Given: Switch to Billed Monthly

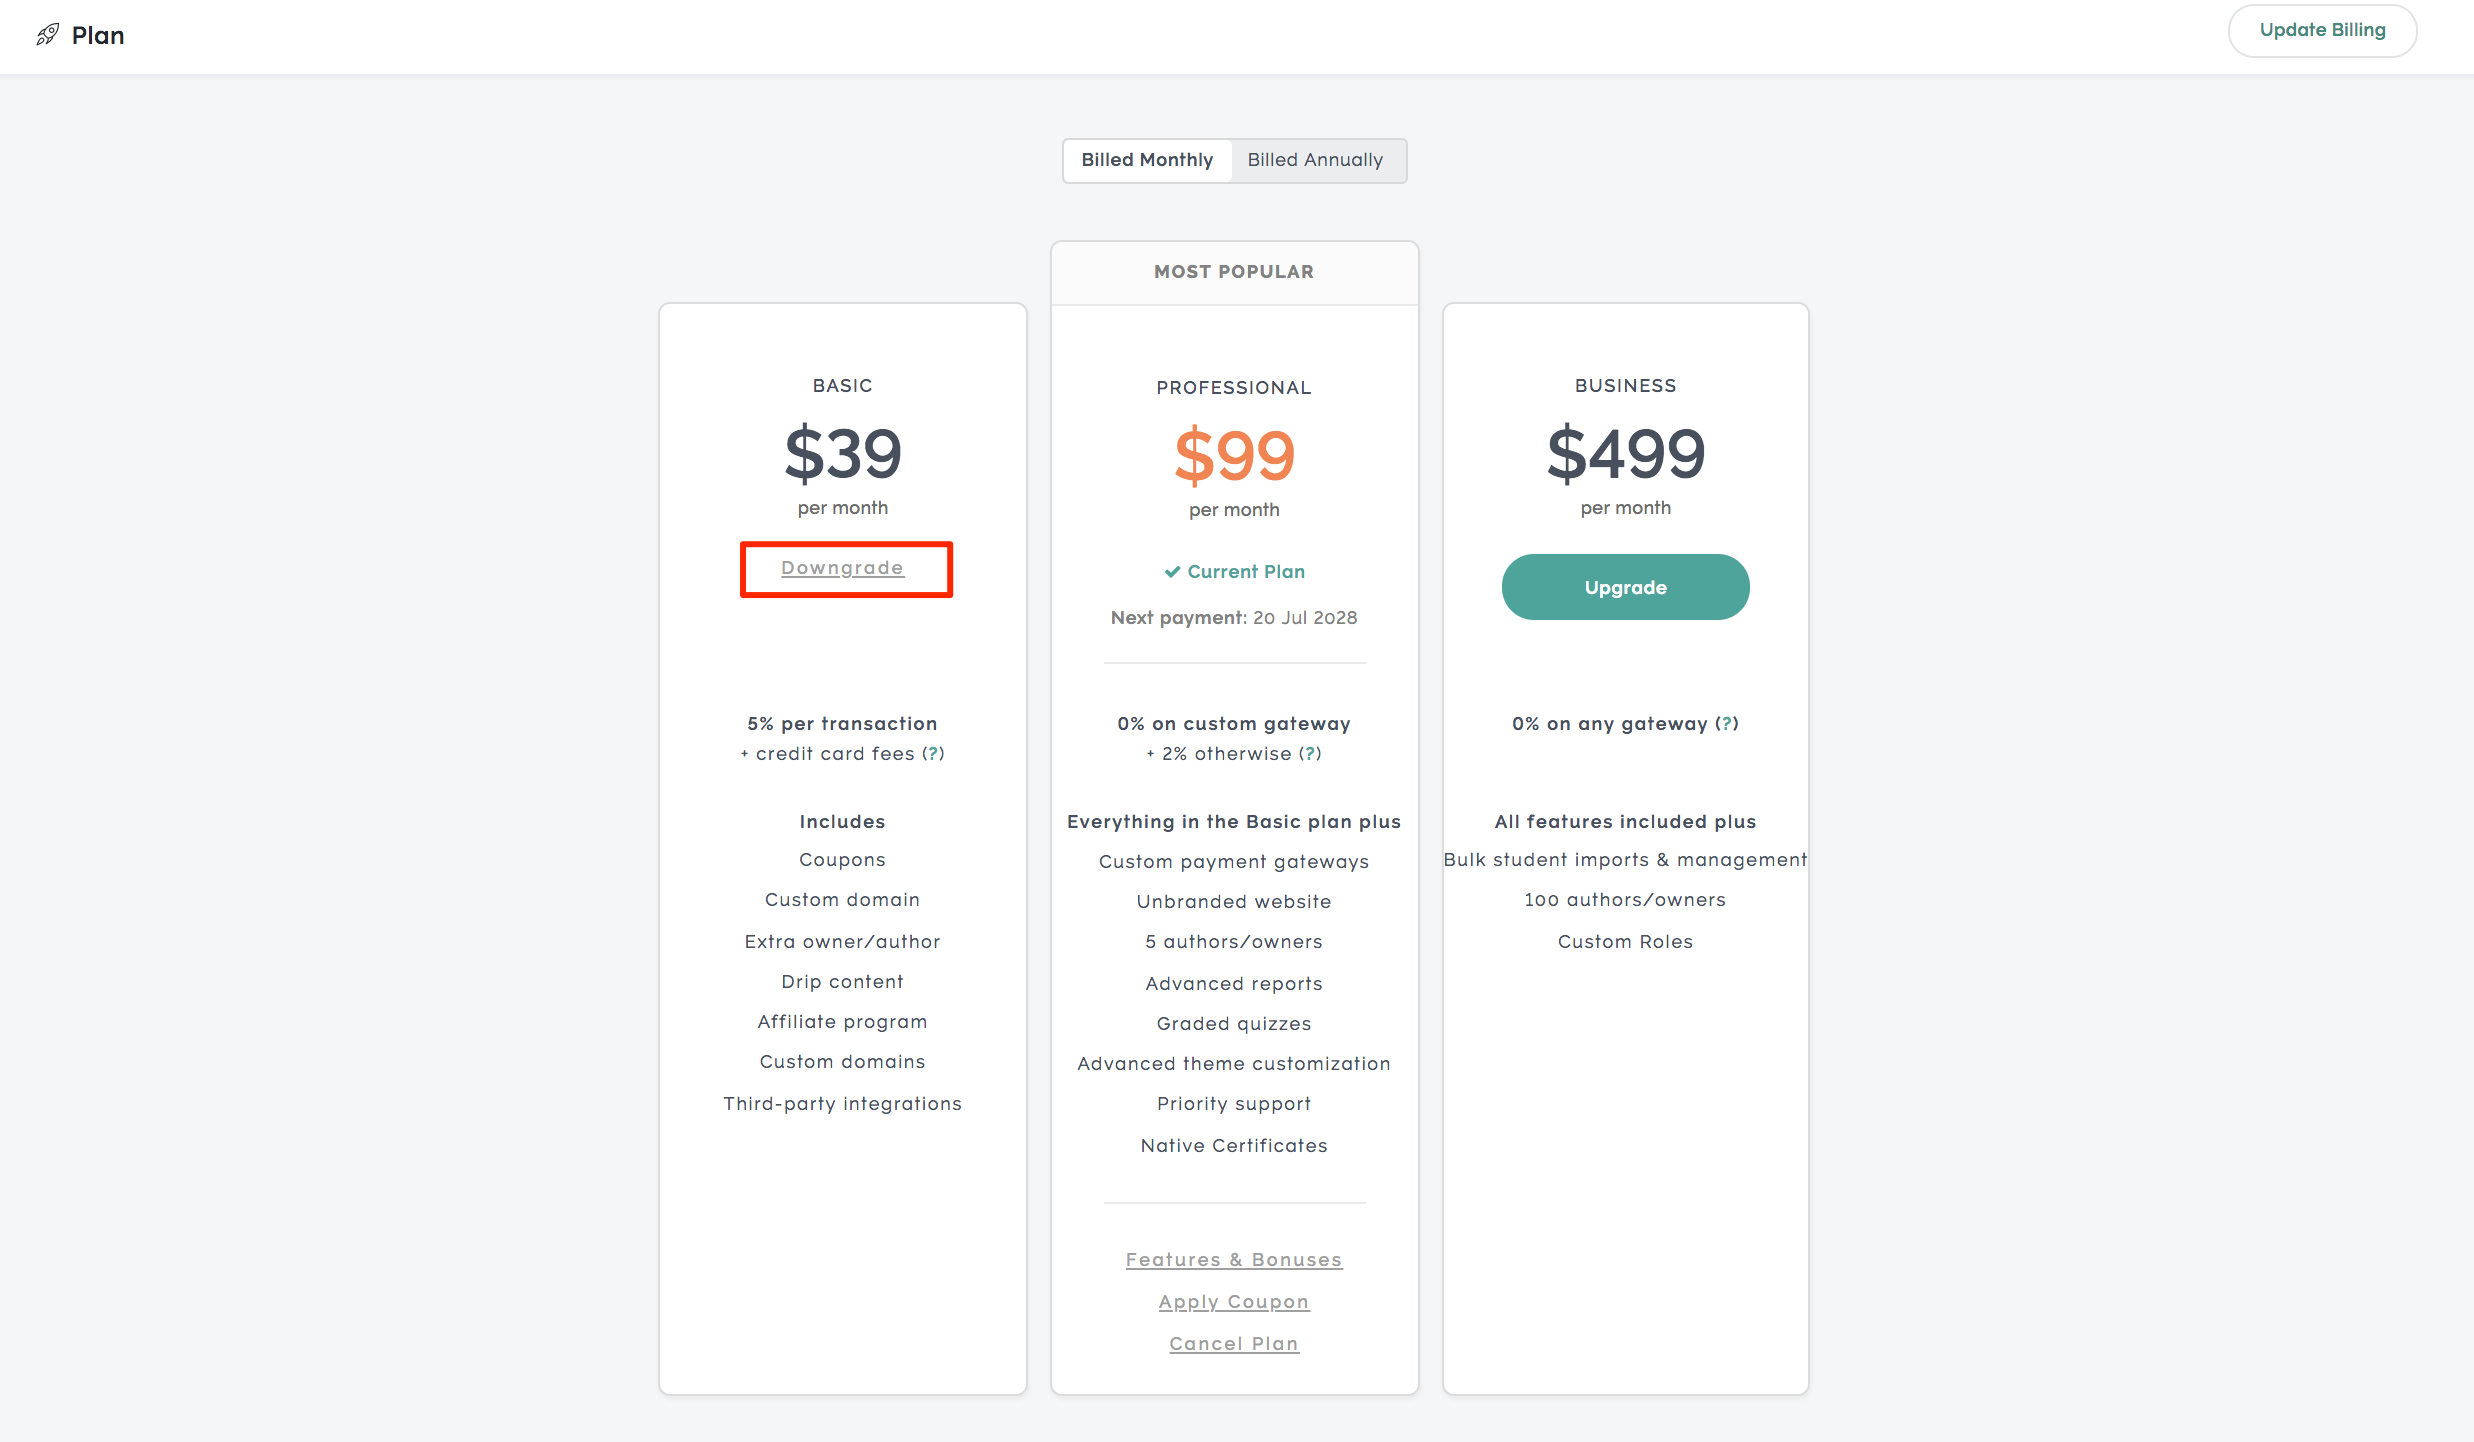Looking at the screenshot, I should click(1147, 160).
